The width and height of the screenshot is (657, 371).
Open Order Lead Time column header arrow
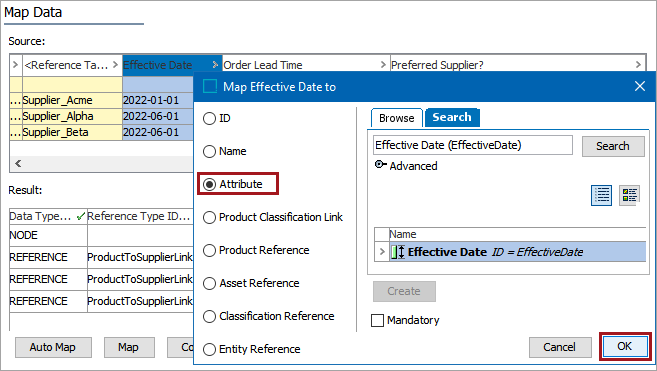383,65
